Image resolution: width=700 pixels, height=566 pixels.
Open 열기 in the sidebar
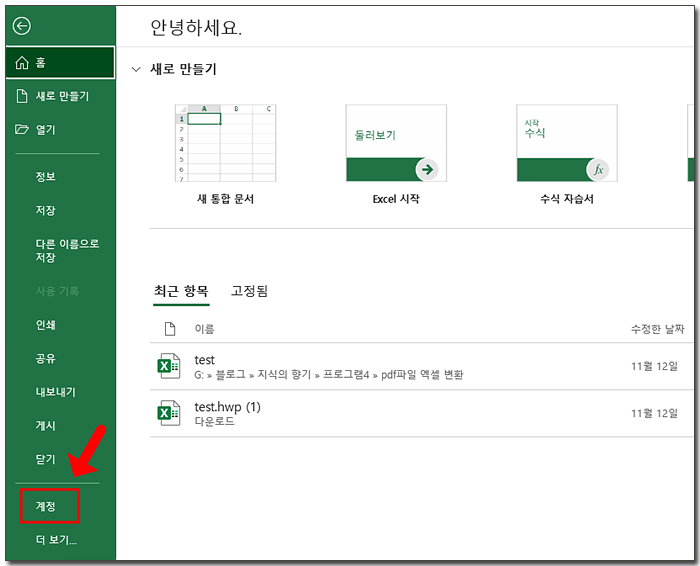pos(60,129)
